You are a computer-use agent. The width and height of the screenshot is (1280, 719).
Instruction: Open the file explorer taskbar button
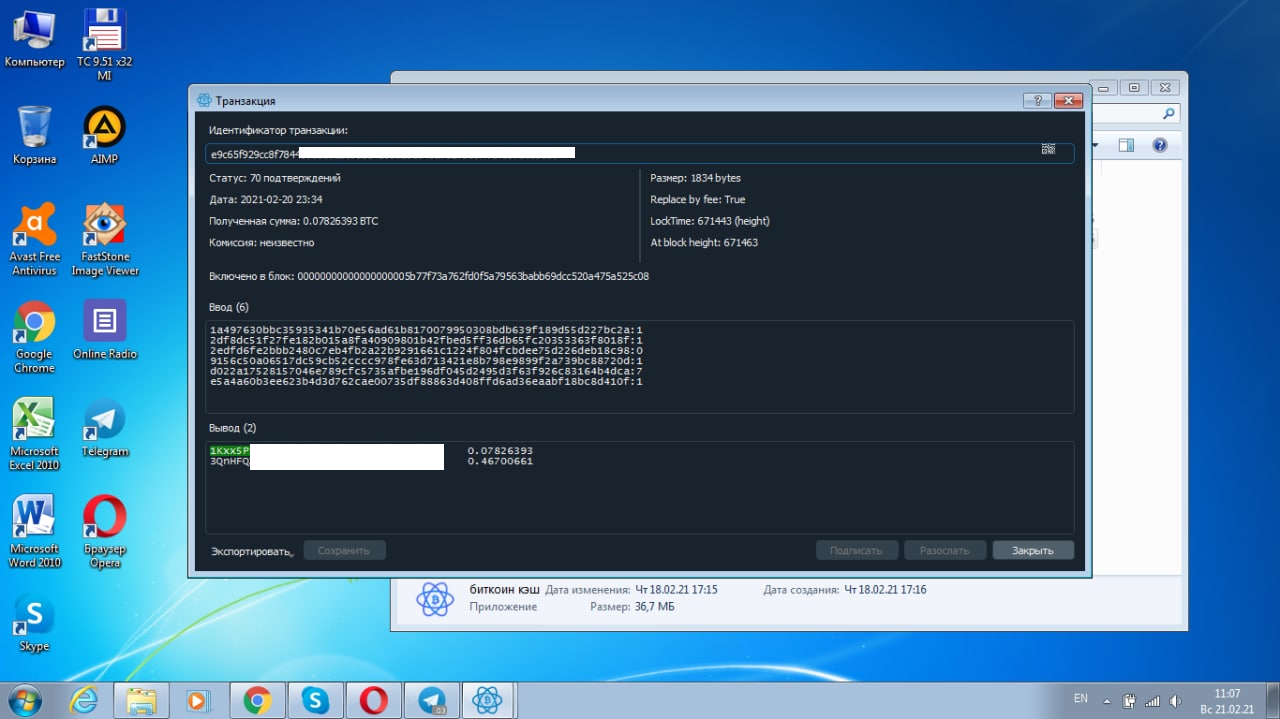coord(142,700)
